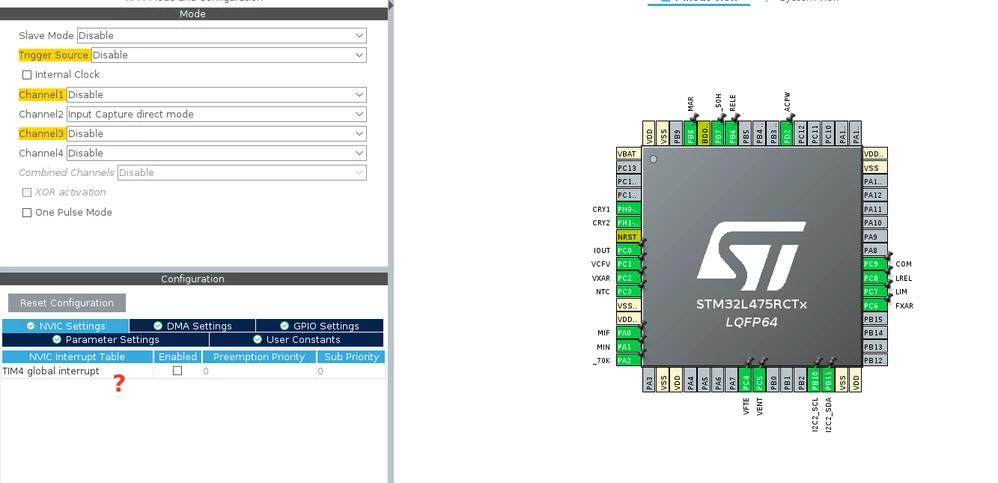Select the NRST pin

pos(628,237)
